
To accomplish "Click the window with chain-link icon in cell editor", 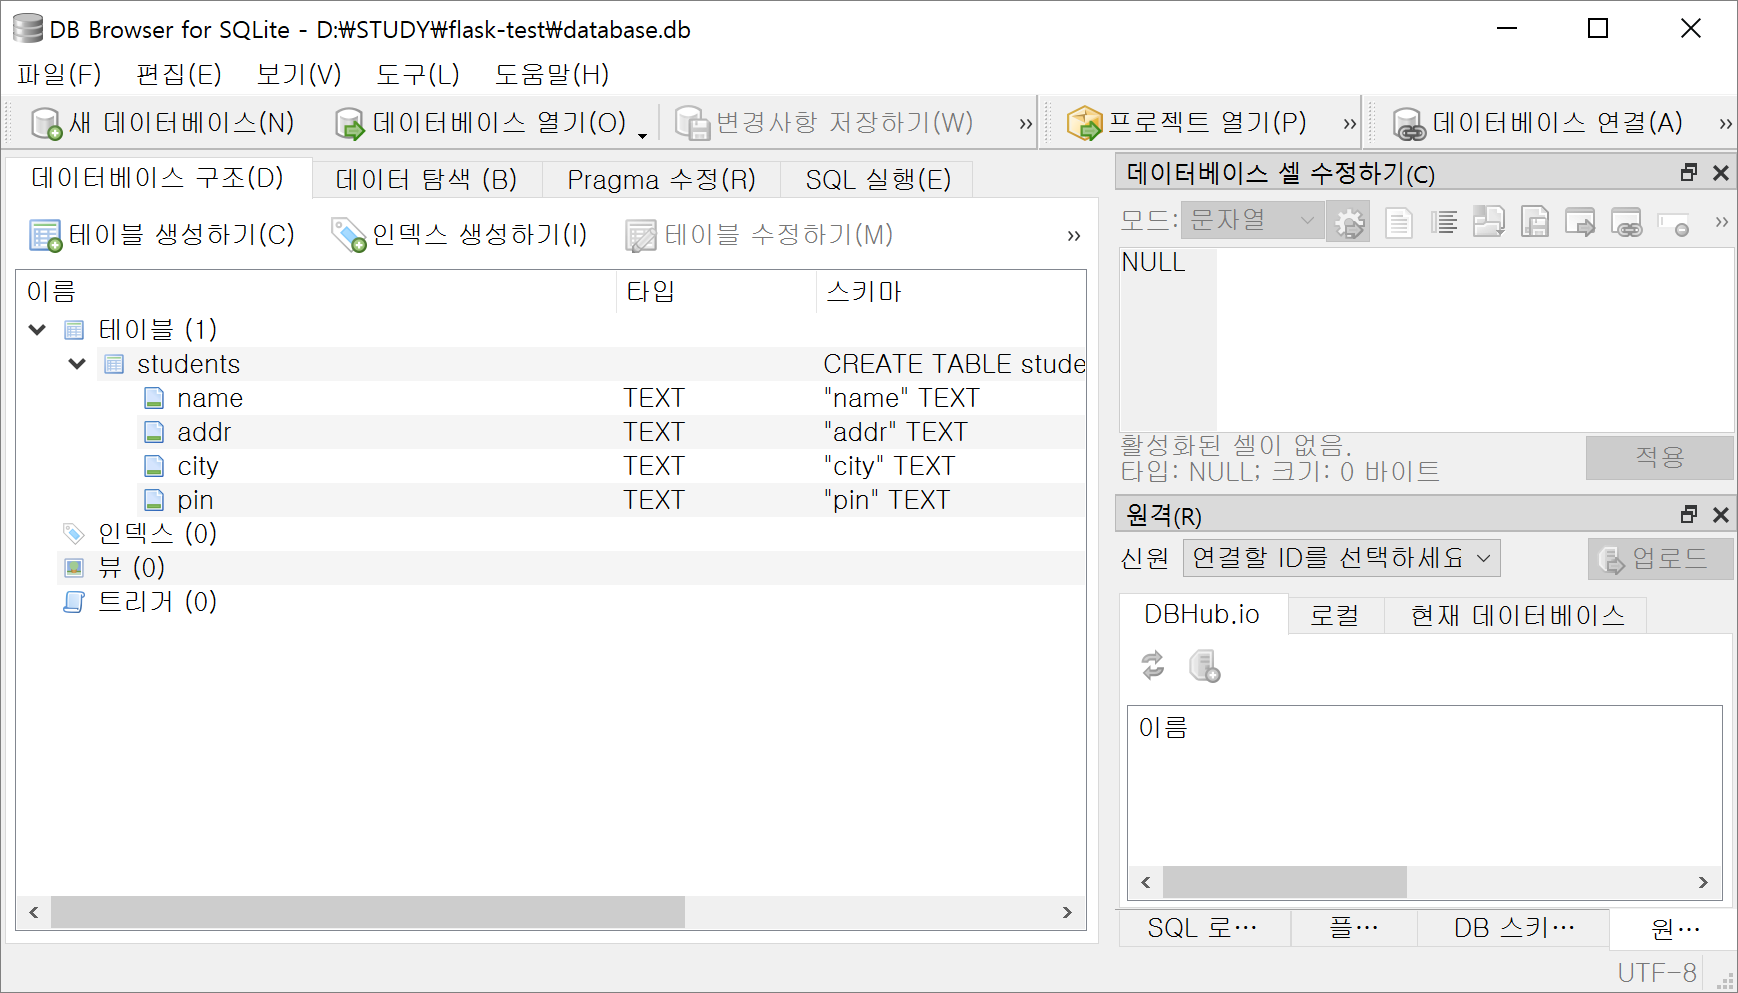I will click(1627, 222).
